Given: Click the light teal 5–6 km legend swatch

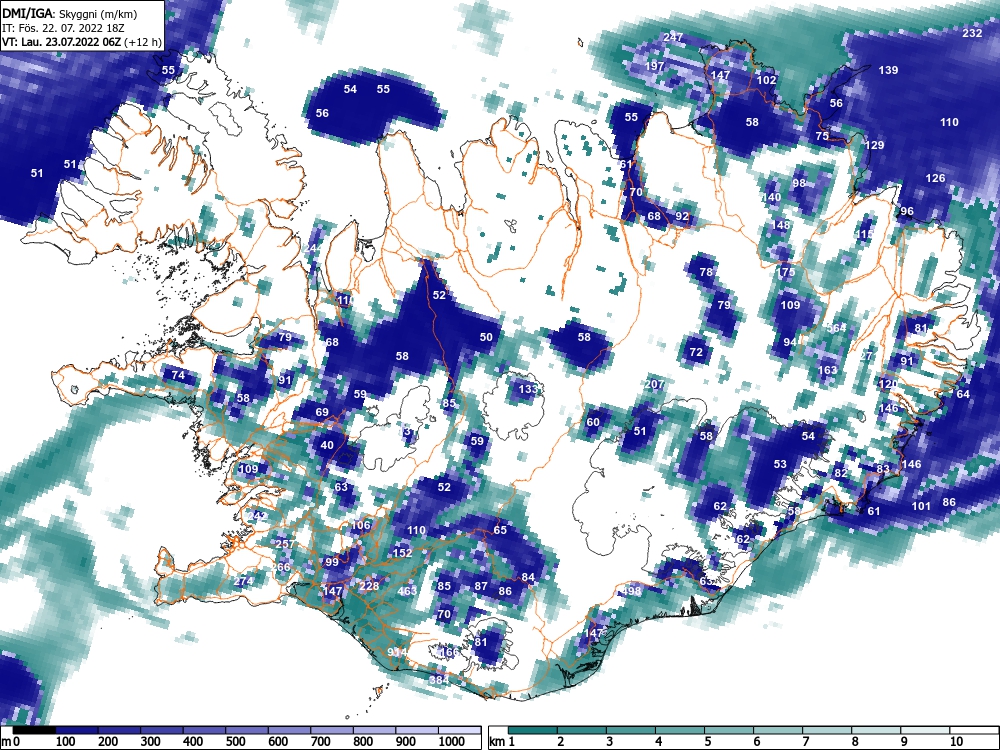Looking at the screenshot, I should click(730, 731).
